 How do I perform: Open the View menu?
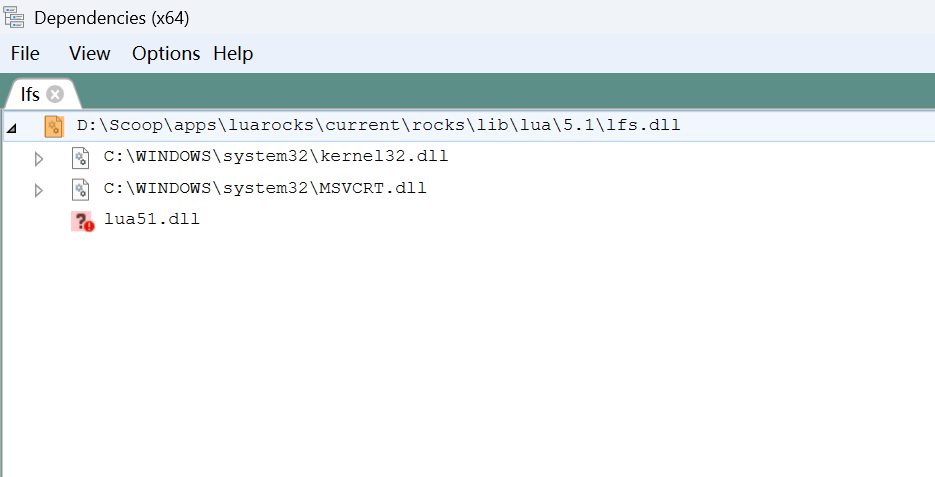tap(90, 53)
